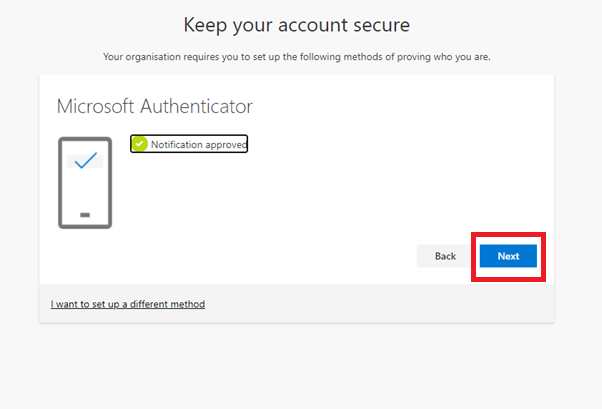The image size is (602, 409).
Task: Select the 'Notification approved' status text
Action: pyautogui.click(x=198, y=144)
